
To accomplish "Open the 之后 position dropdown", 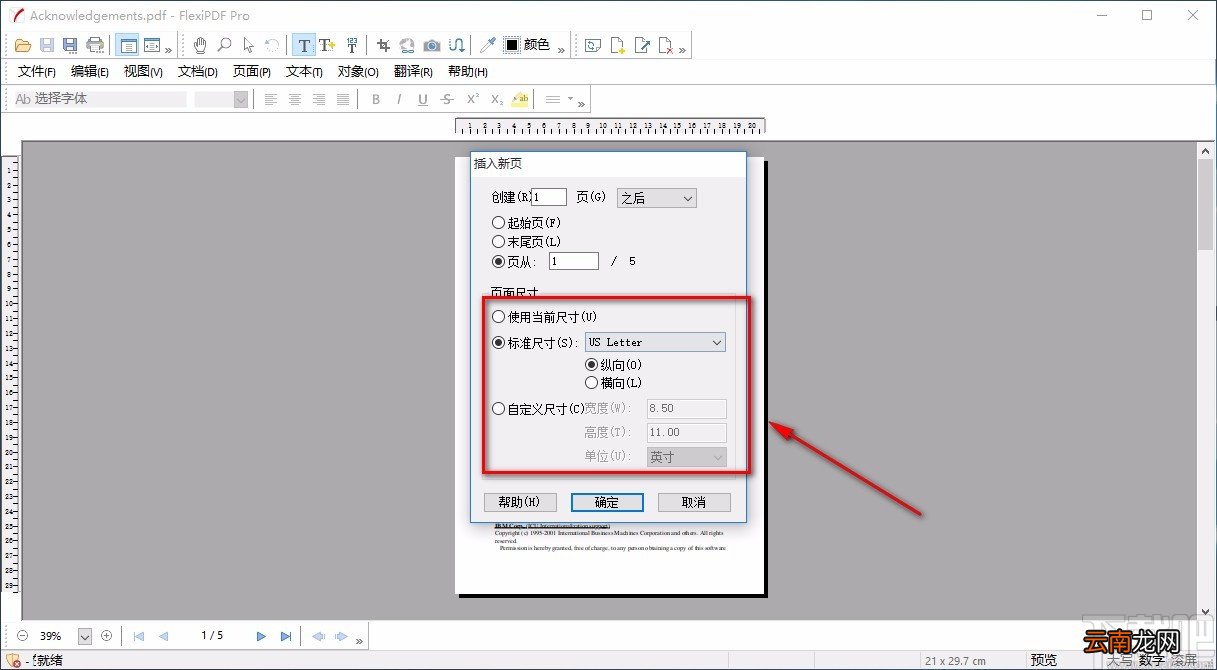I will [x=656, y=198].
